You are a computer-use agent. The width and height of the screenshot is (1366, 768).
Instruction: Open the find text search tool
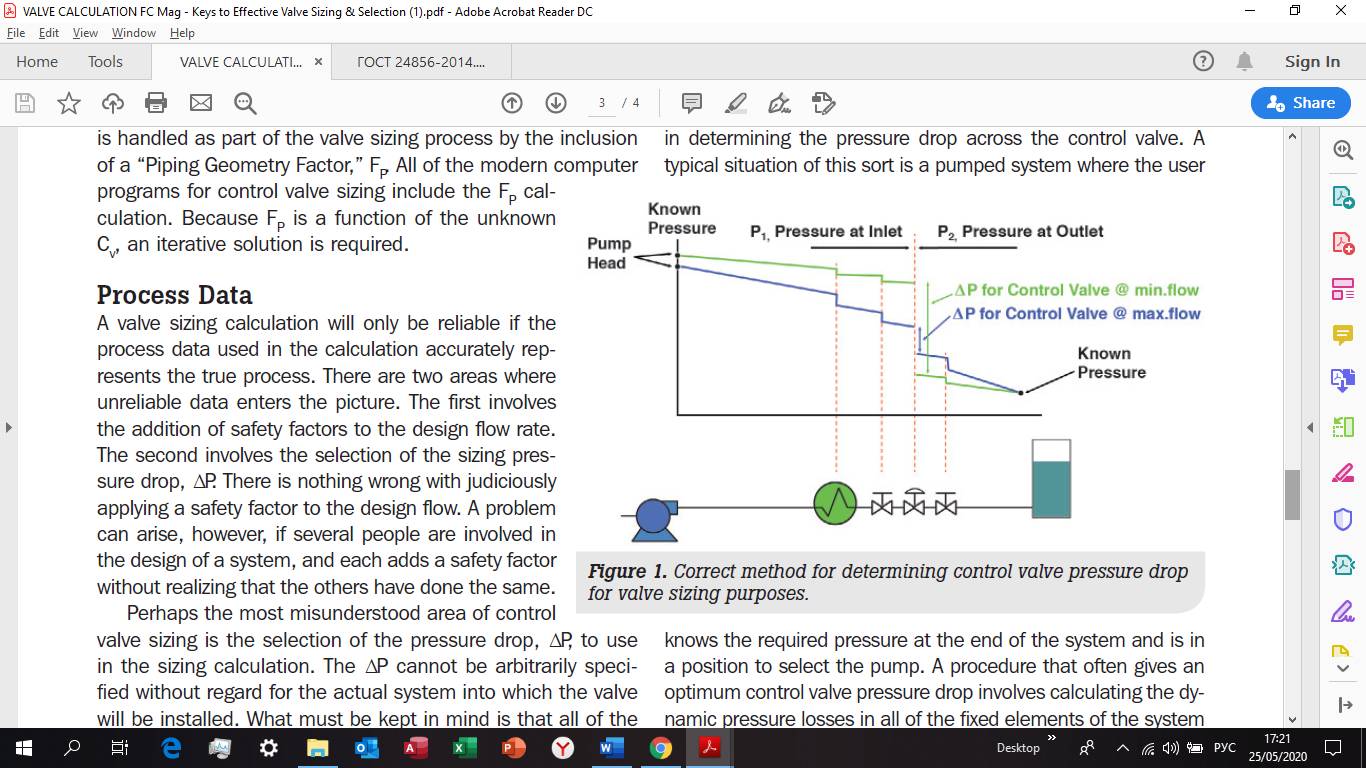[245, 103]
